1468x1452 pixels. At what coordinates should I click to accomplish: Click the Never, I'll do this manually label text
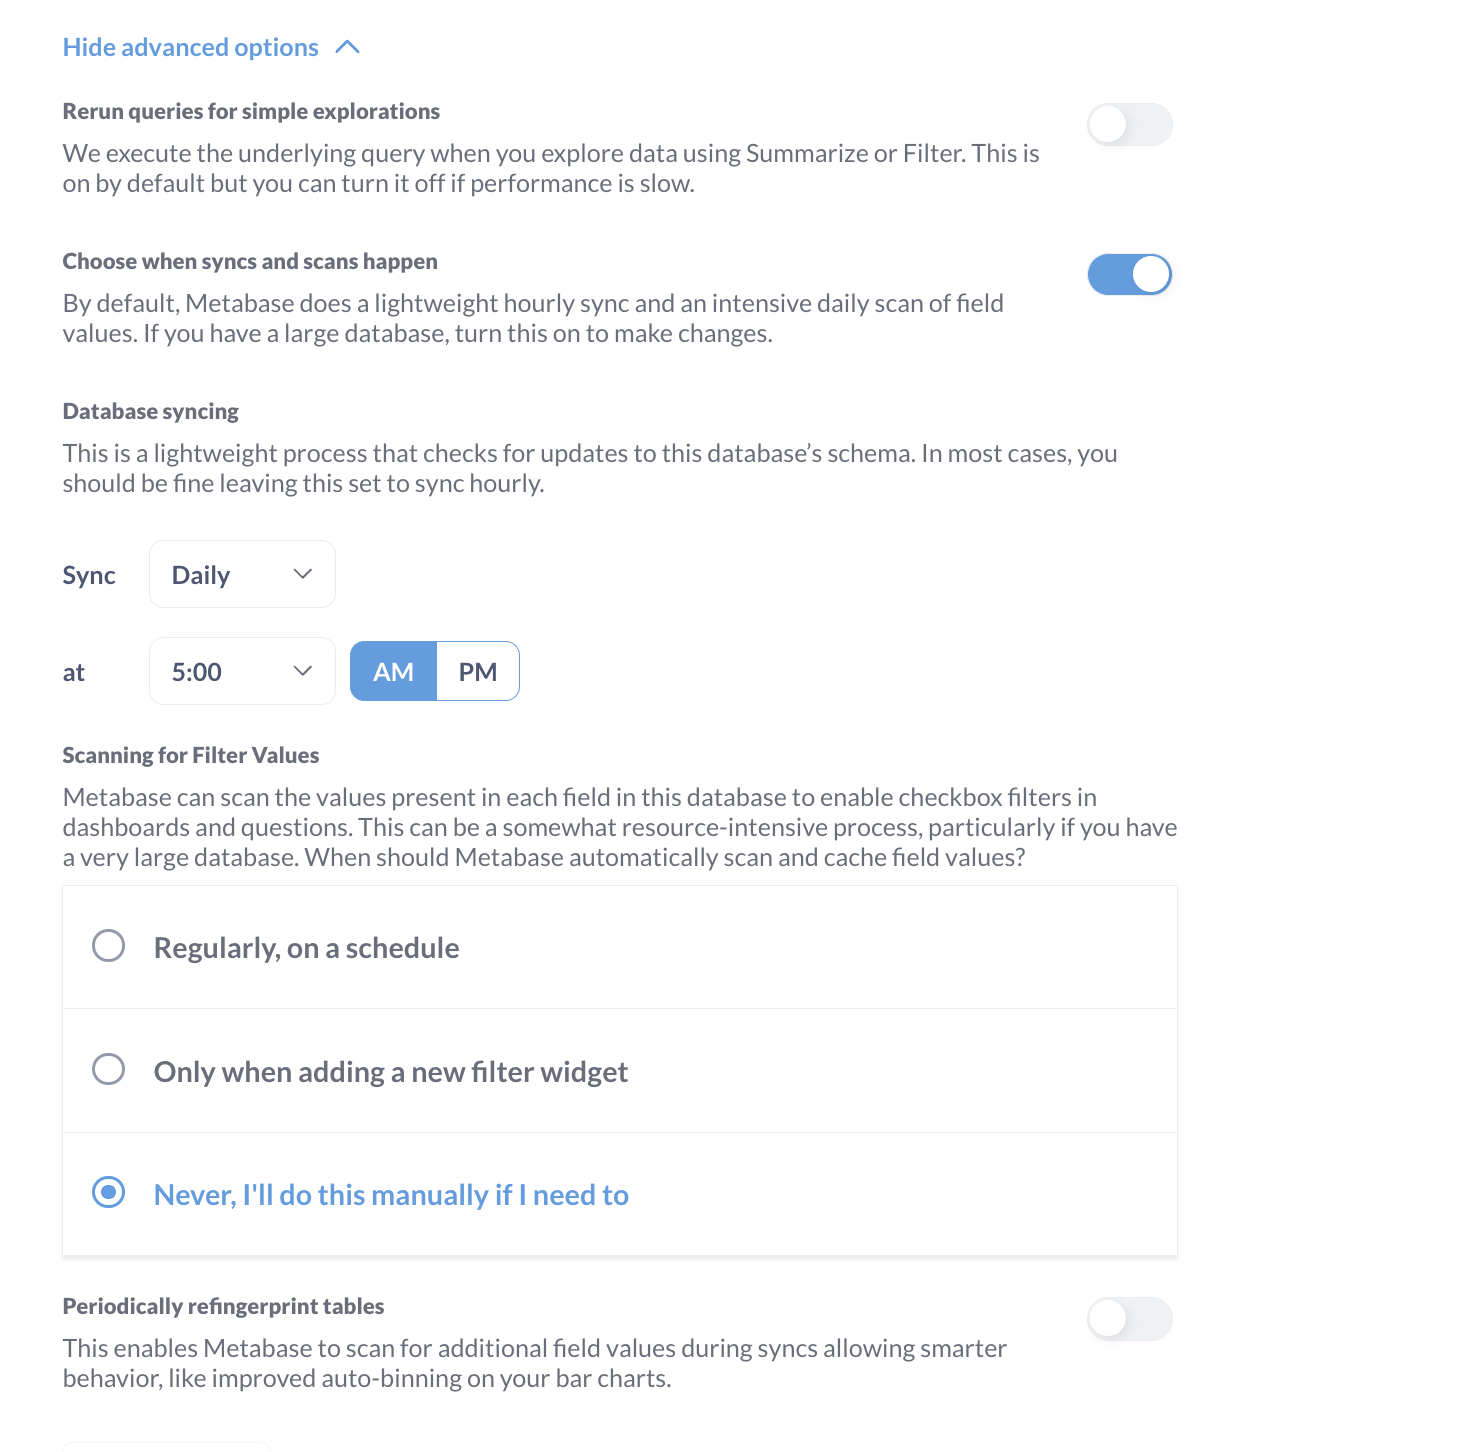391,1195
